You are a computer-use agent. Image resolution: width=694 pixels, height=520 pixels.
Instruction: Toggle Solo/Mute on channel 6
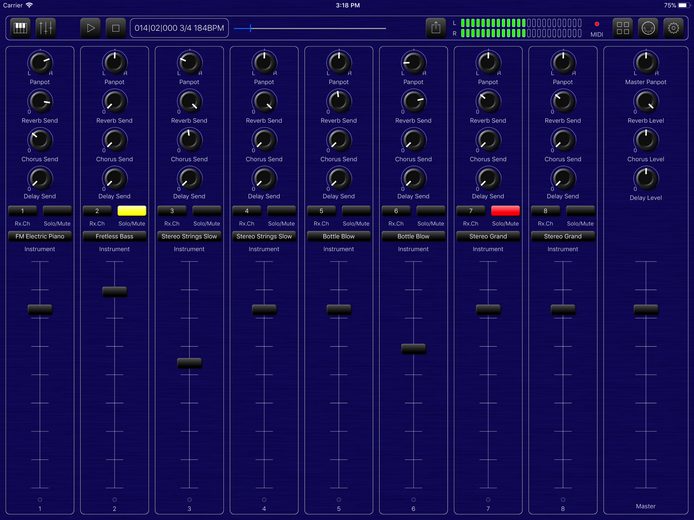click(431, 211)
